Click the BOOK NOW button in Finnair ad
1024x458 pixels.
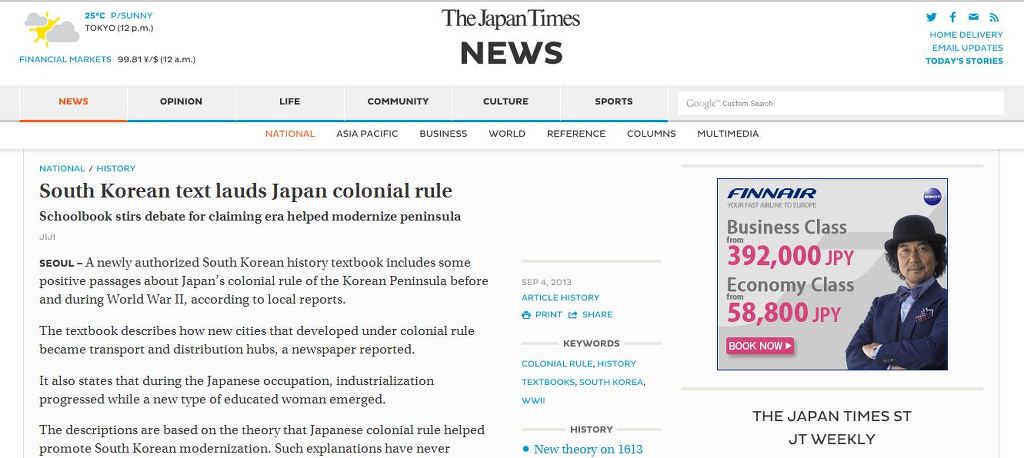click(760, 346)
